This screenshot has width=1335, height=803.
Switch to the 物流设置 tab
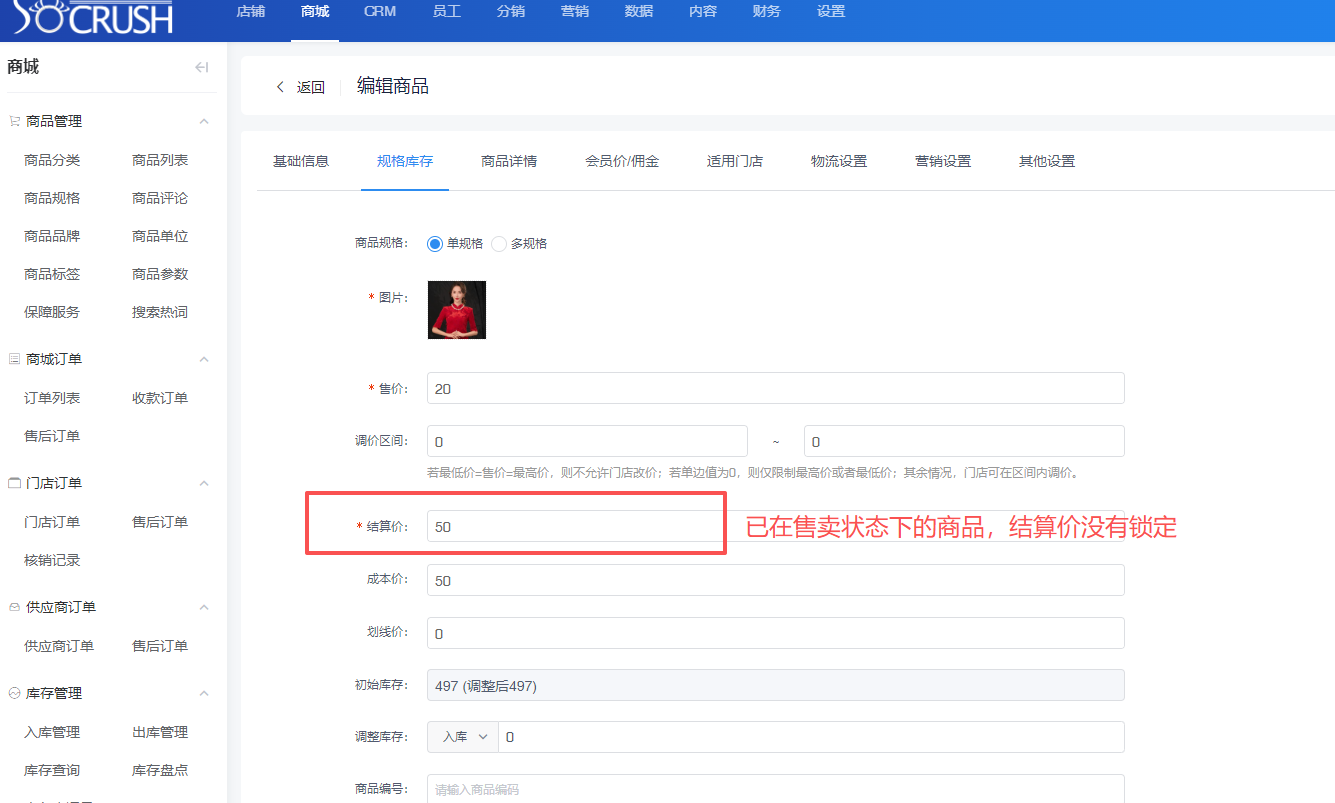(x=839, y=161)
